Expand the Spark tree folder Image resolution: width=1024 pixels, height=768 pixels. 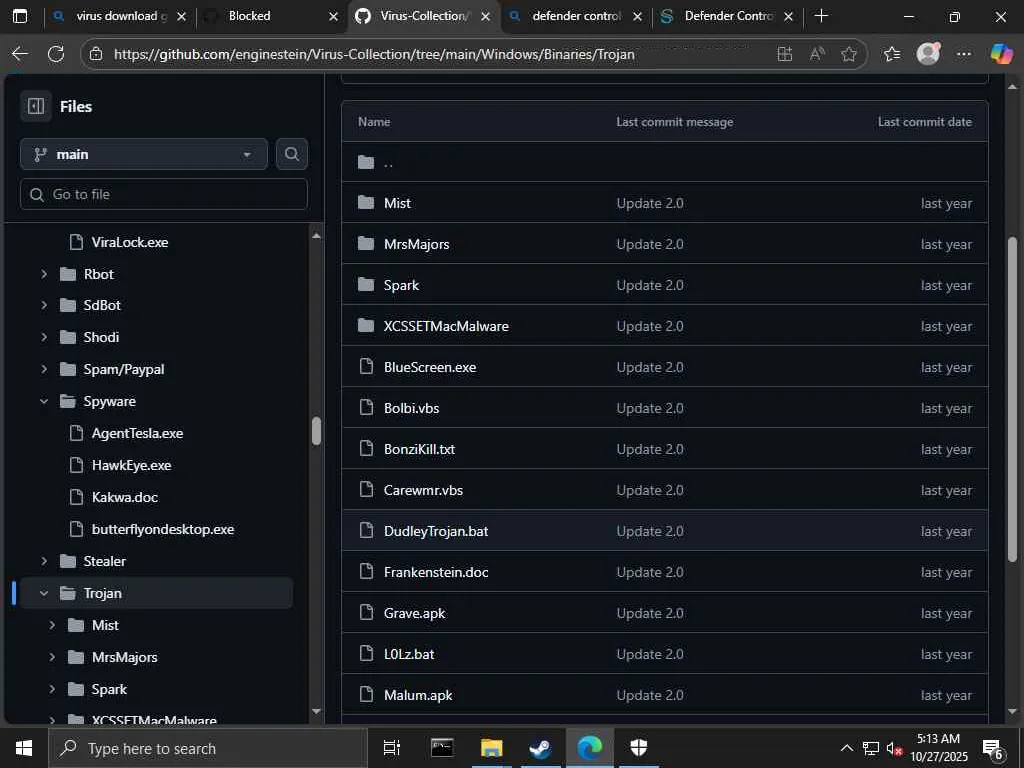coord(52,689)
